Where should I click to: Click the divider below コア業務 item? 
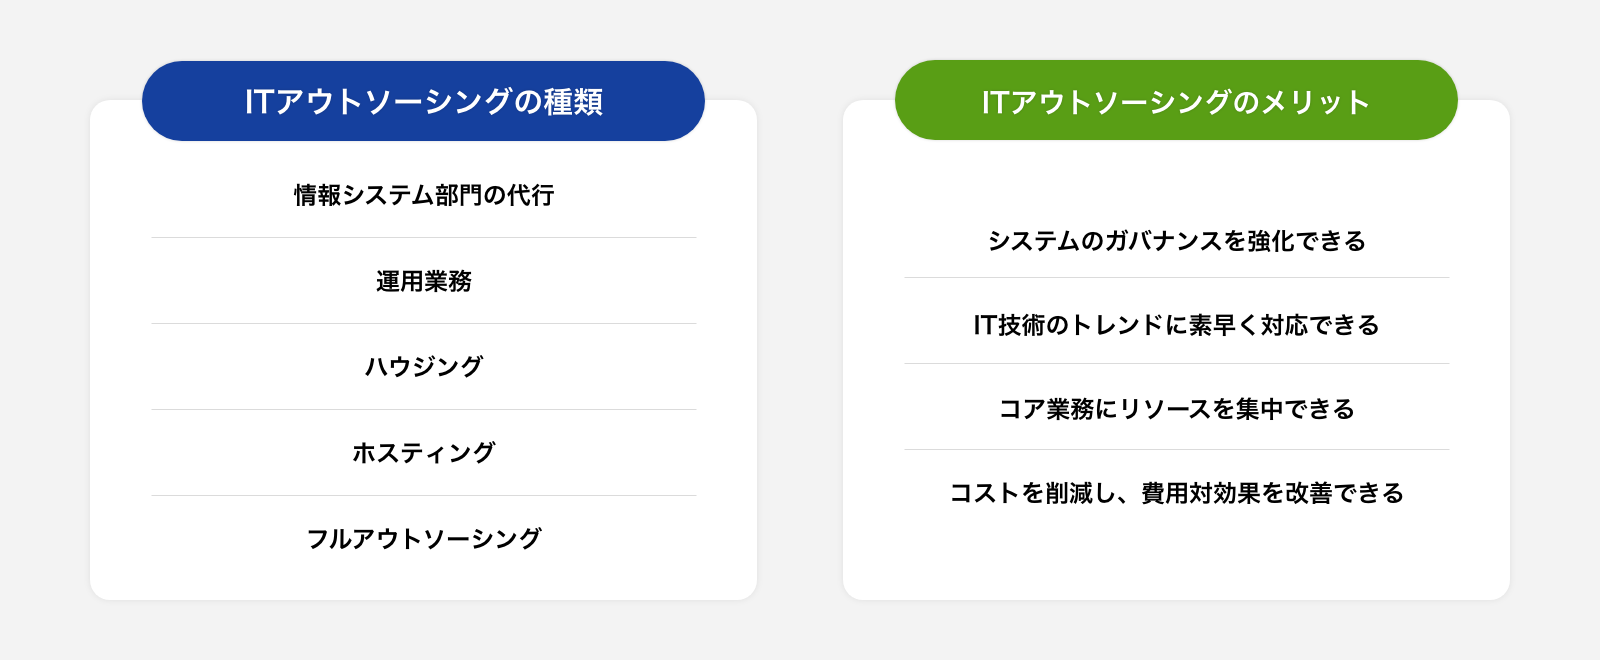(1177, 449)
